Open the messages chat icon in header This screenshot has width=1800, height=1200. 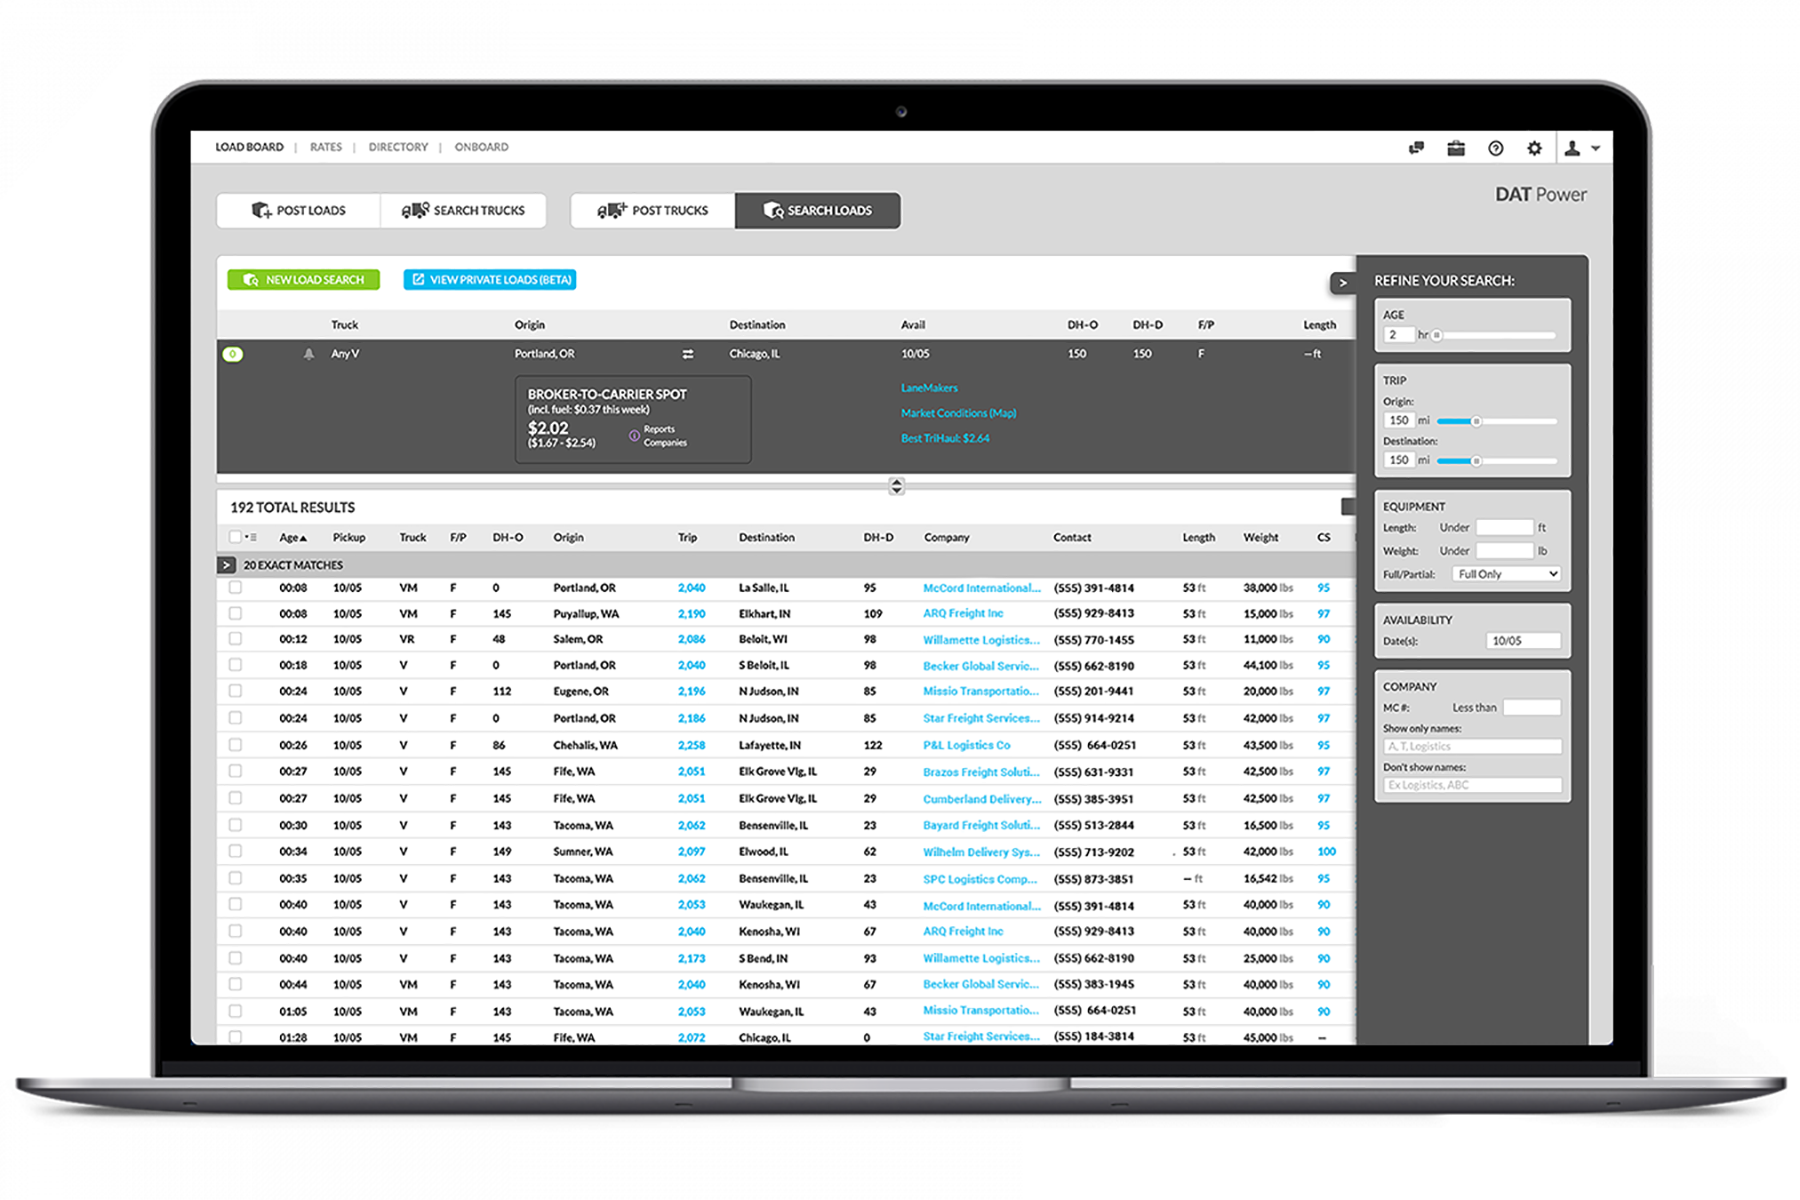[1416, 148]
